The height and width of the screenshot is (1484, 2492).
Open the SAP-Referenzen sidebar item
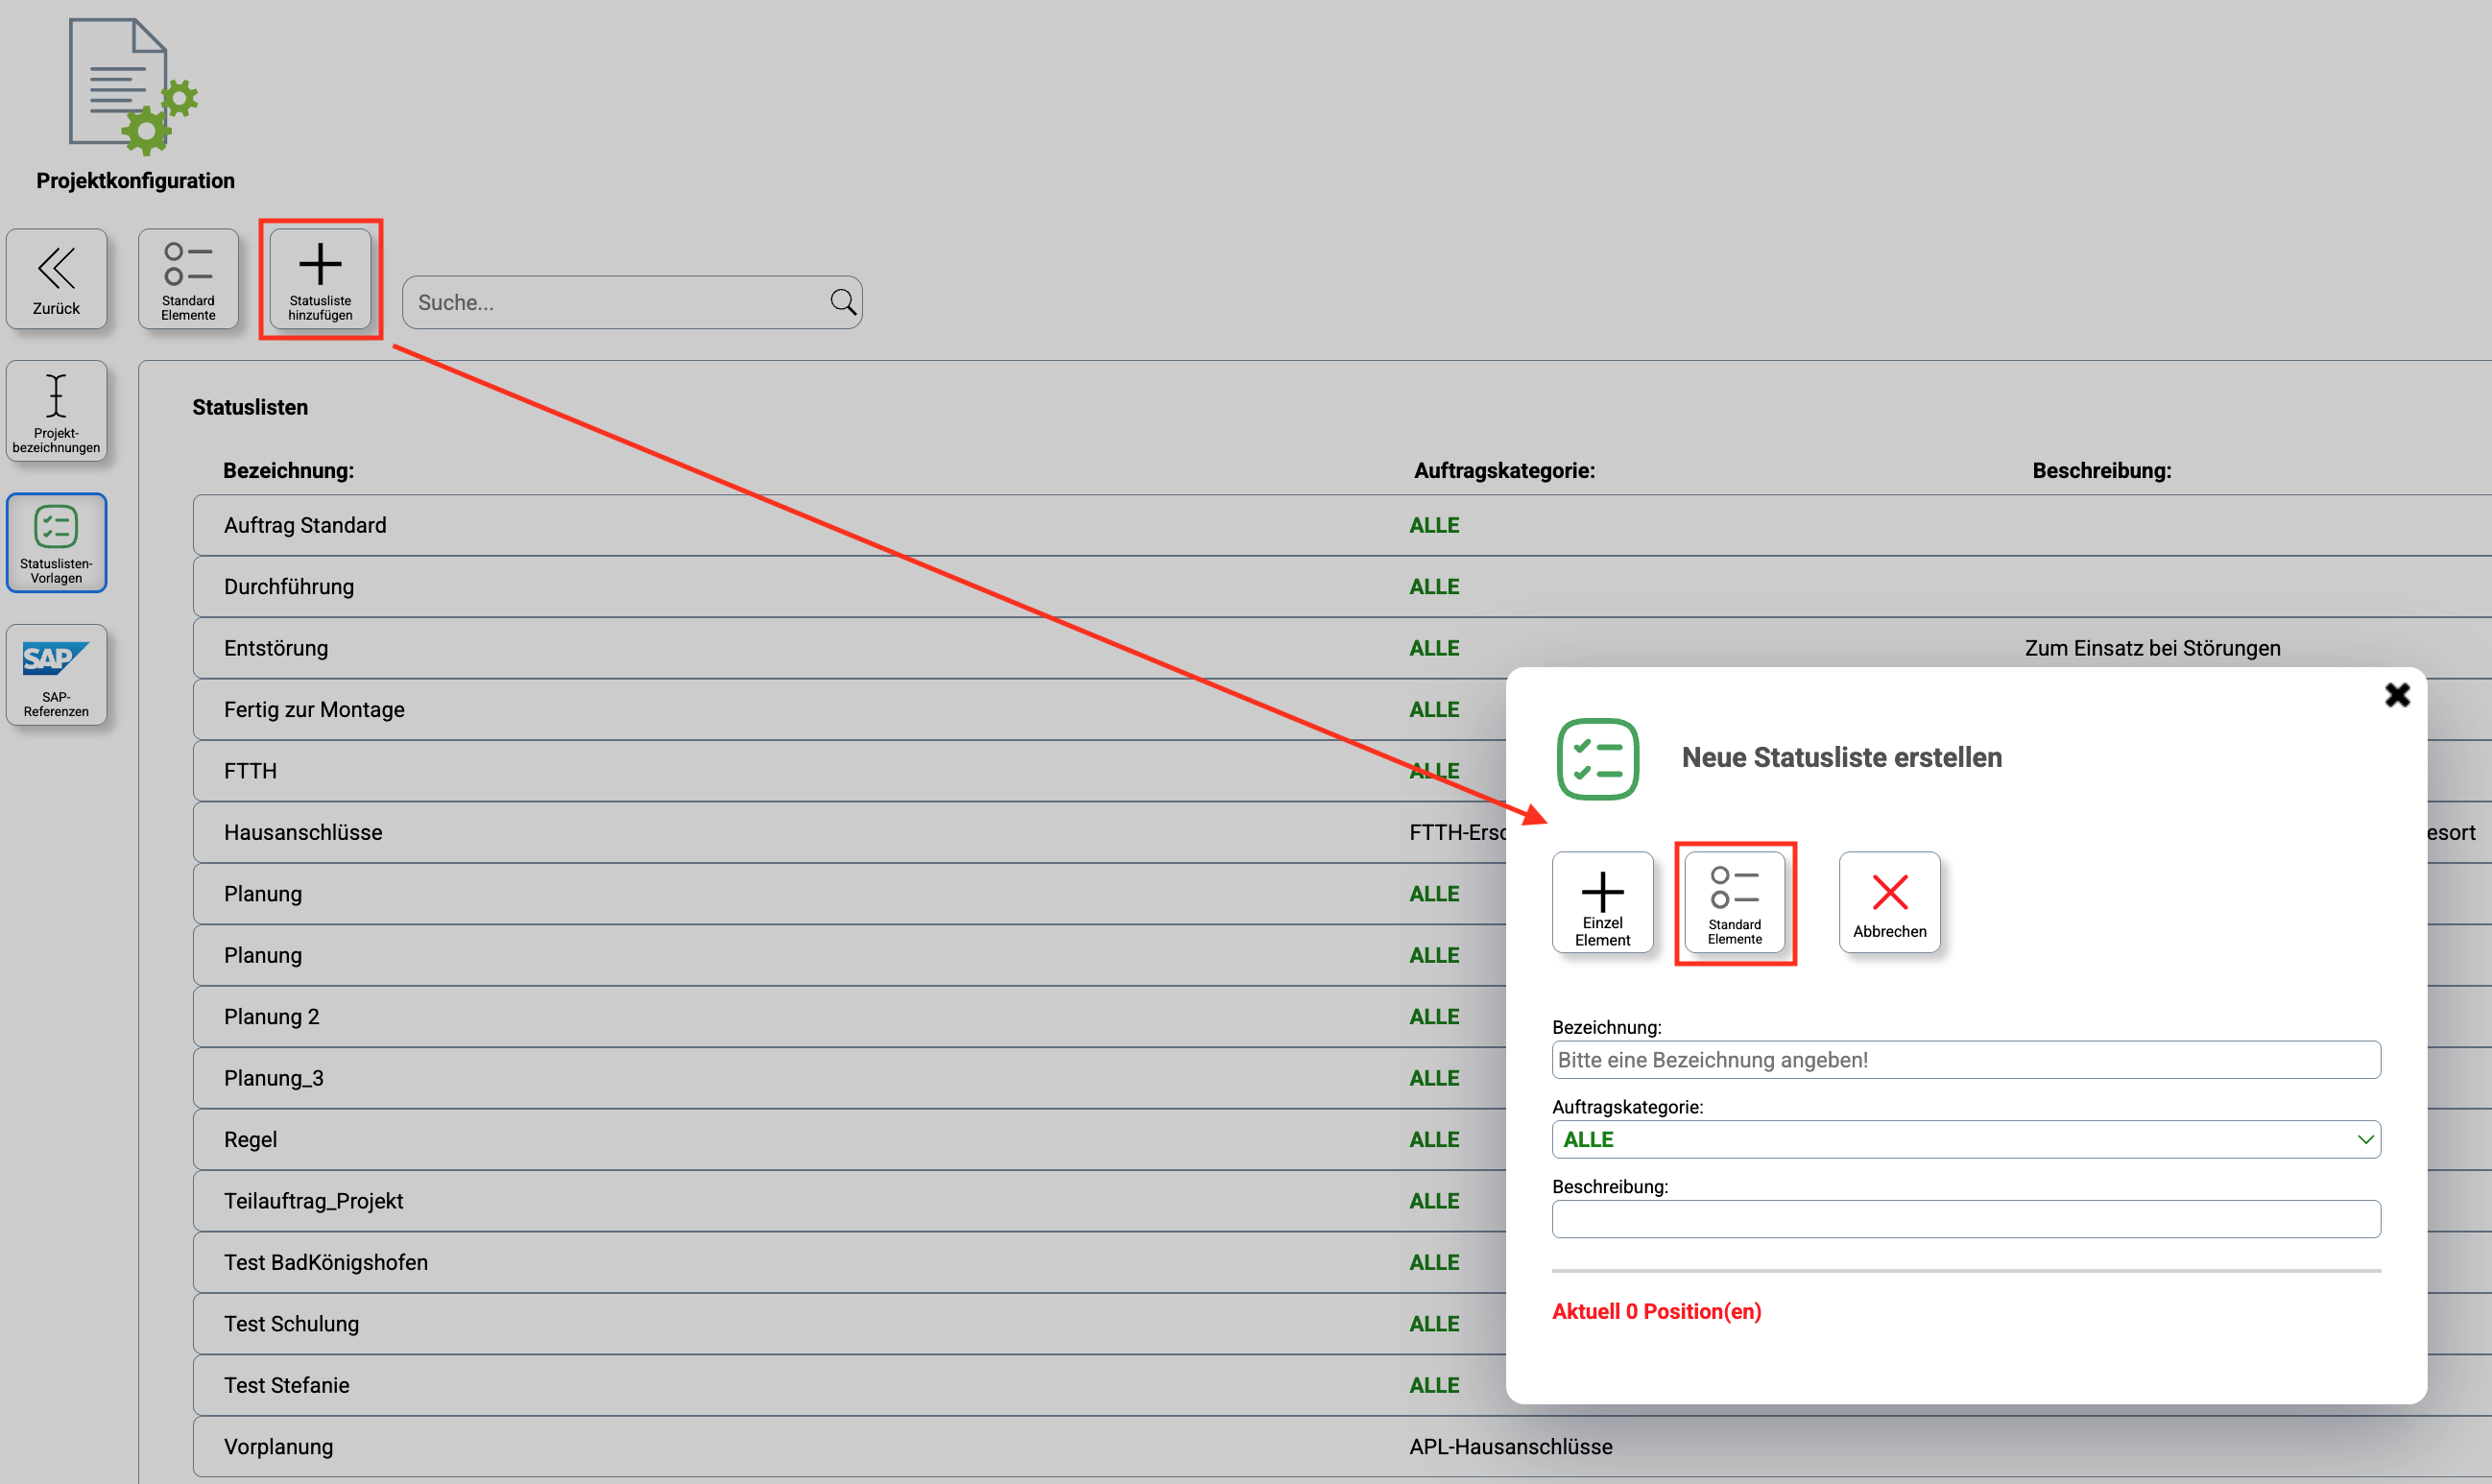point(56,675)
